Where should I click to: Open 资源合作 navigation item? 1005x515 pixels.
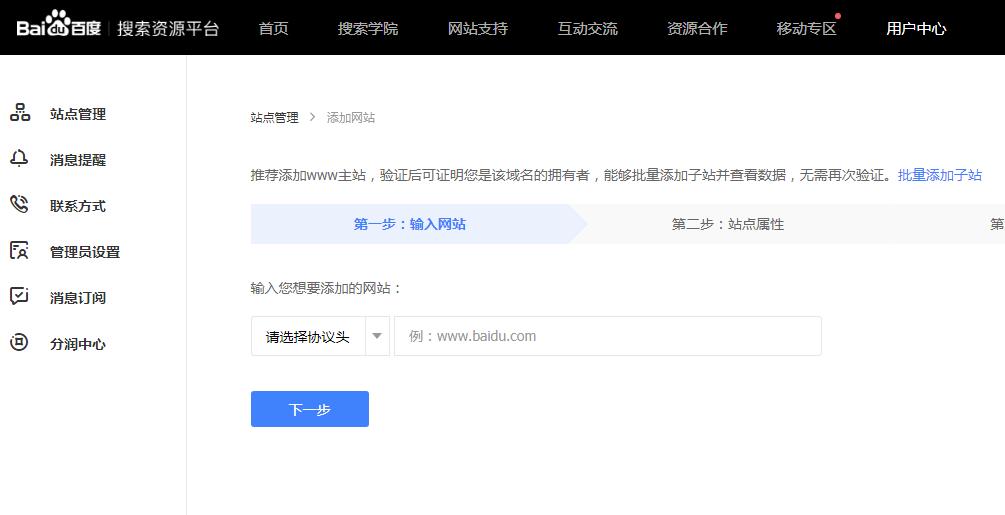point(697,28)
